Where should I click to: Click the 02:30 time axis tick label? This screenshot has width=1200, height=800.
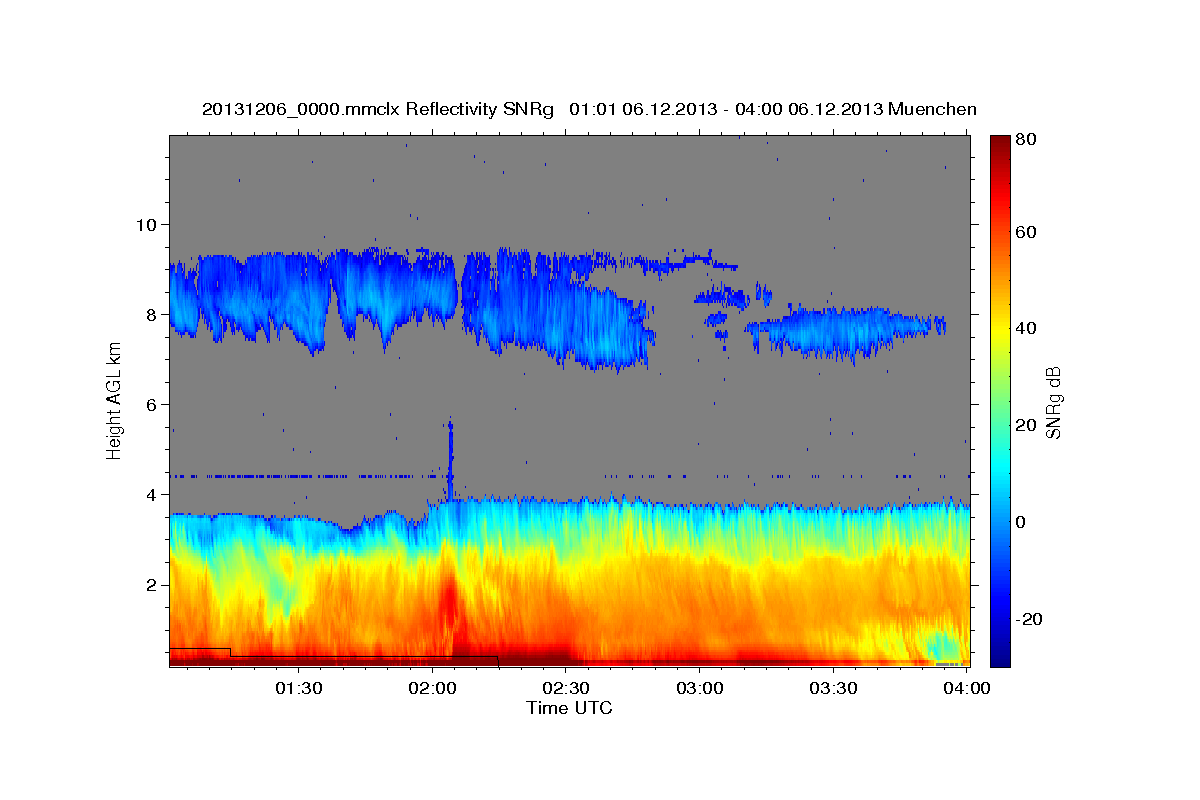click(x=567, y=689)
